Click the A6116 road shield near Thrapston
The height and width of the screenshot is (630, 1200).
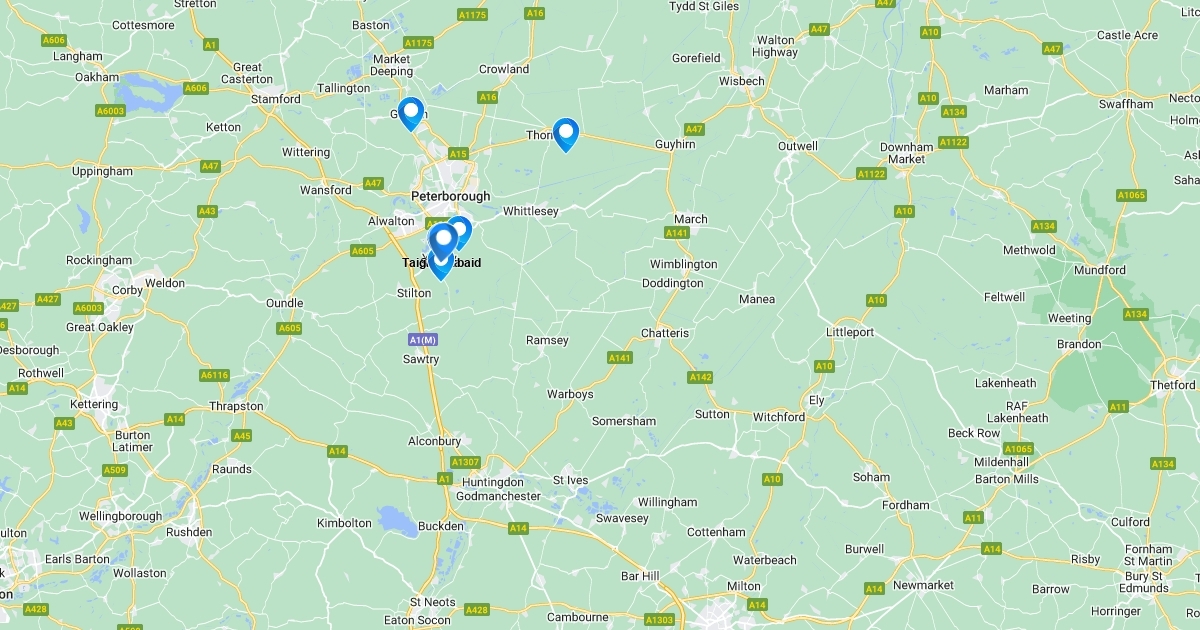click(214, 375)
